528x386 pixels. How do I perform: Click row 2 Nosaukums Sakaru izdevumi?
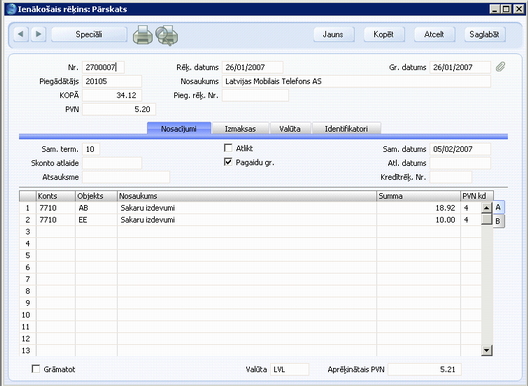[247, 220]
